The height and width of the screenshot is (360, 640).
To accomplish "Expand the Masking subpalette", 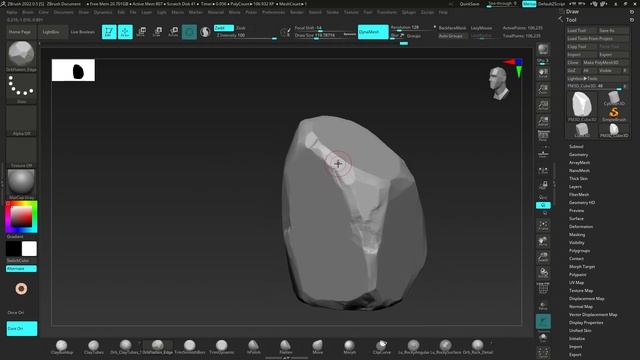I will click(577, 235).
